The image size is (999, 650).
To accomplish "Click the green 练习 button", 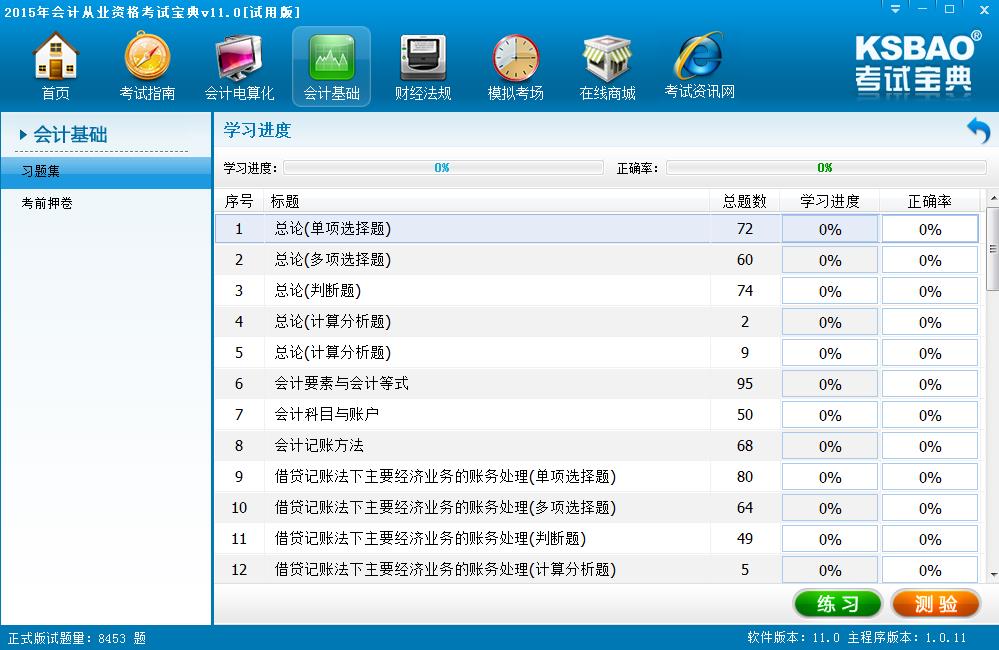I will [837, 604].
